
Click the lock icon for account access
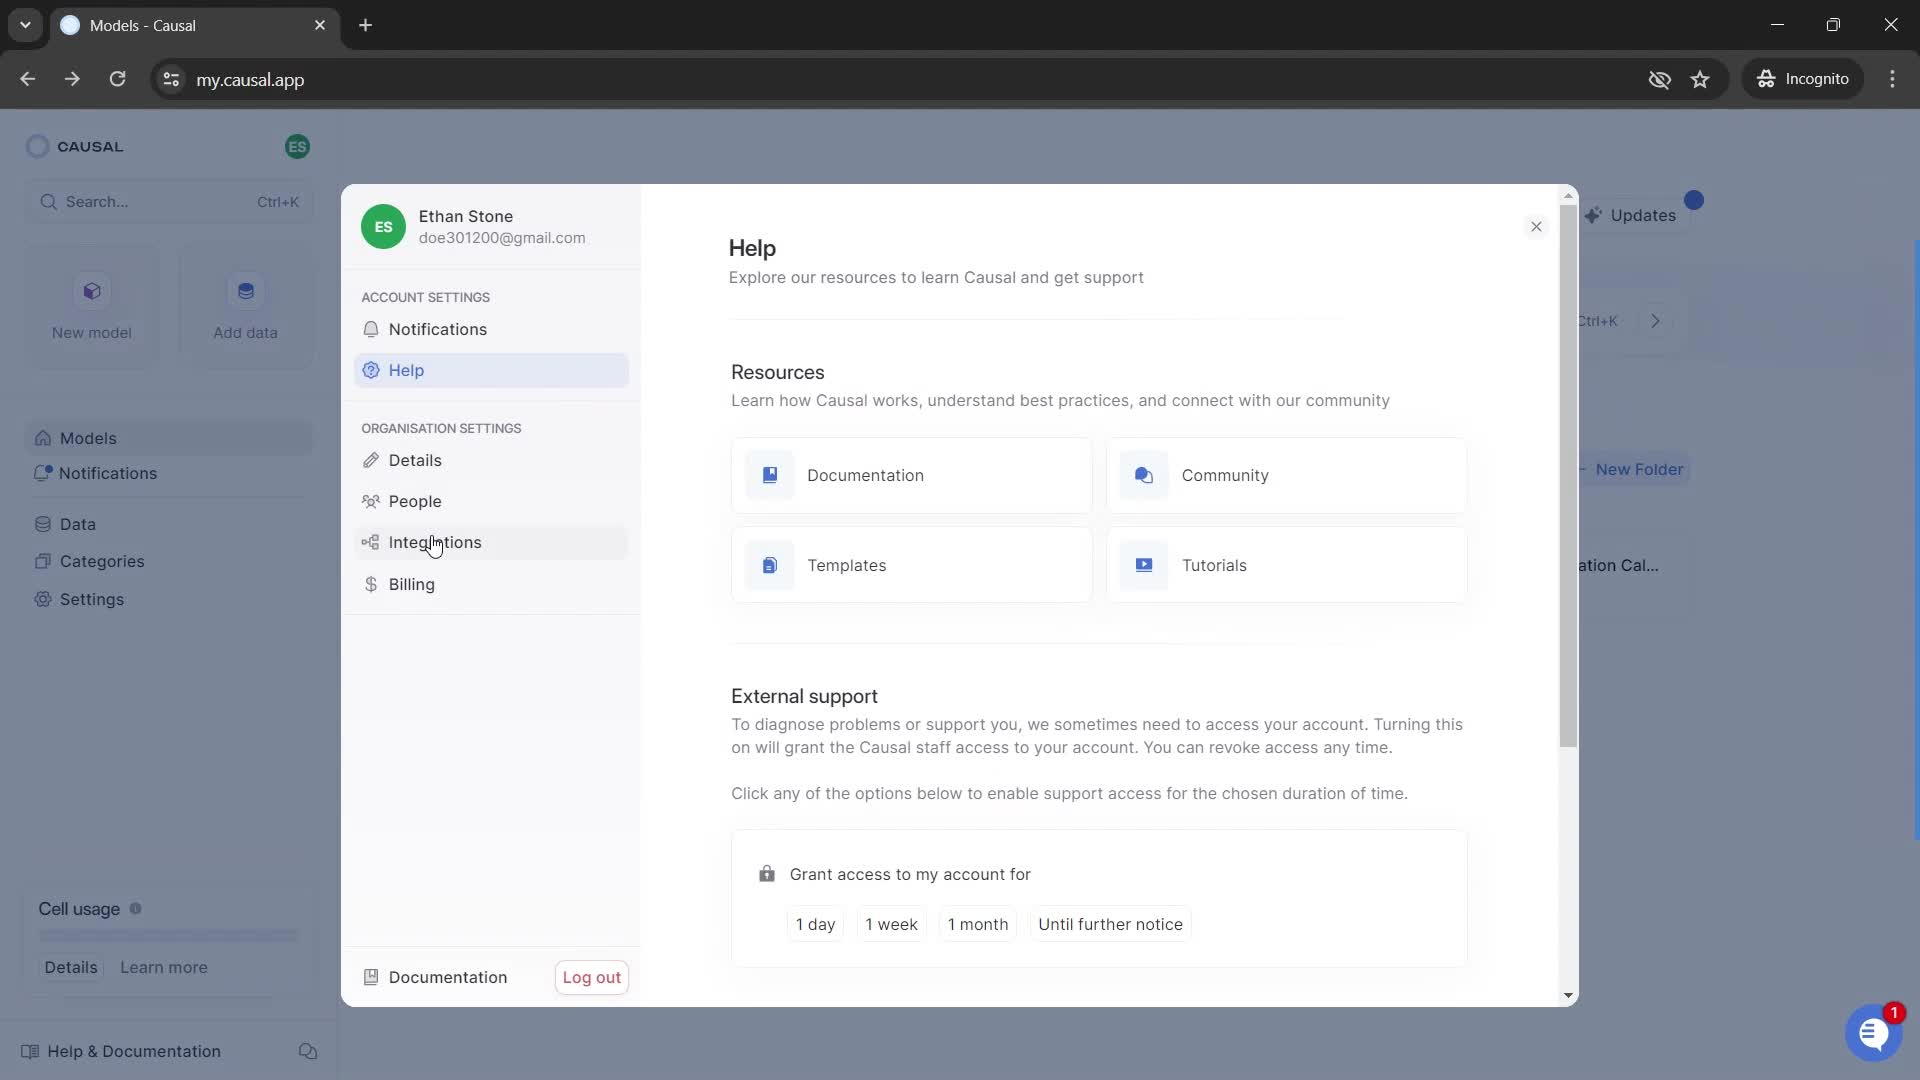(765, 873)
